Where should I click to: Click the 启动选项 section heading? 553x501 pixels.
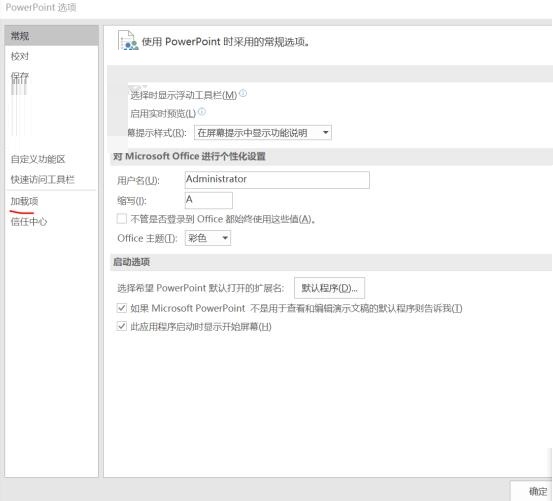coord(132,262)
